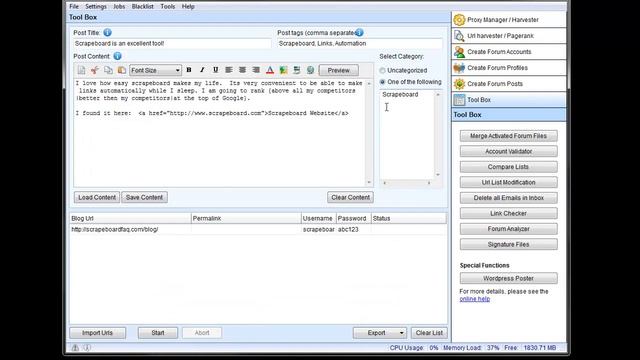Open the Blacklist menu
This screenshot has height=360, width=640.
click(x=142, y=7)
